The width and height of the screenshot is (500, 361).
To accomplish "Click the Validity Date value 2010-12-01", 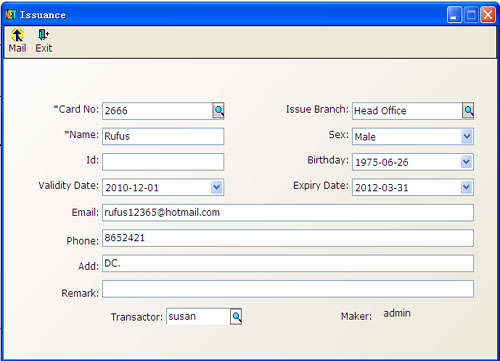I will (x=132, y=188).
